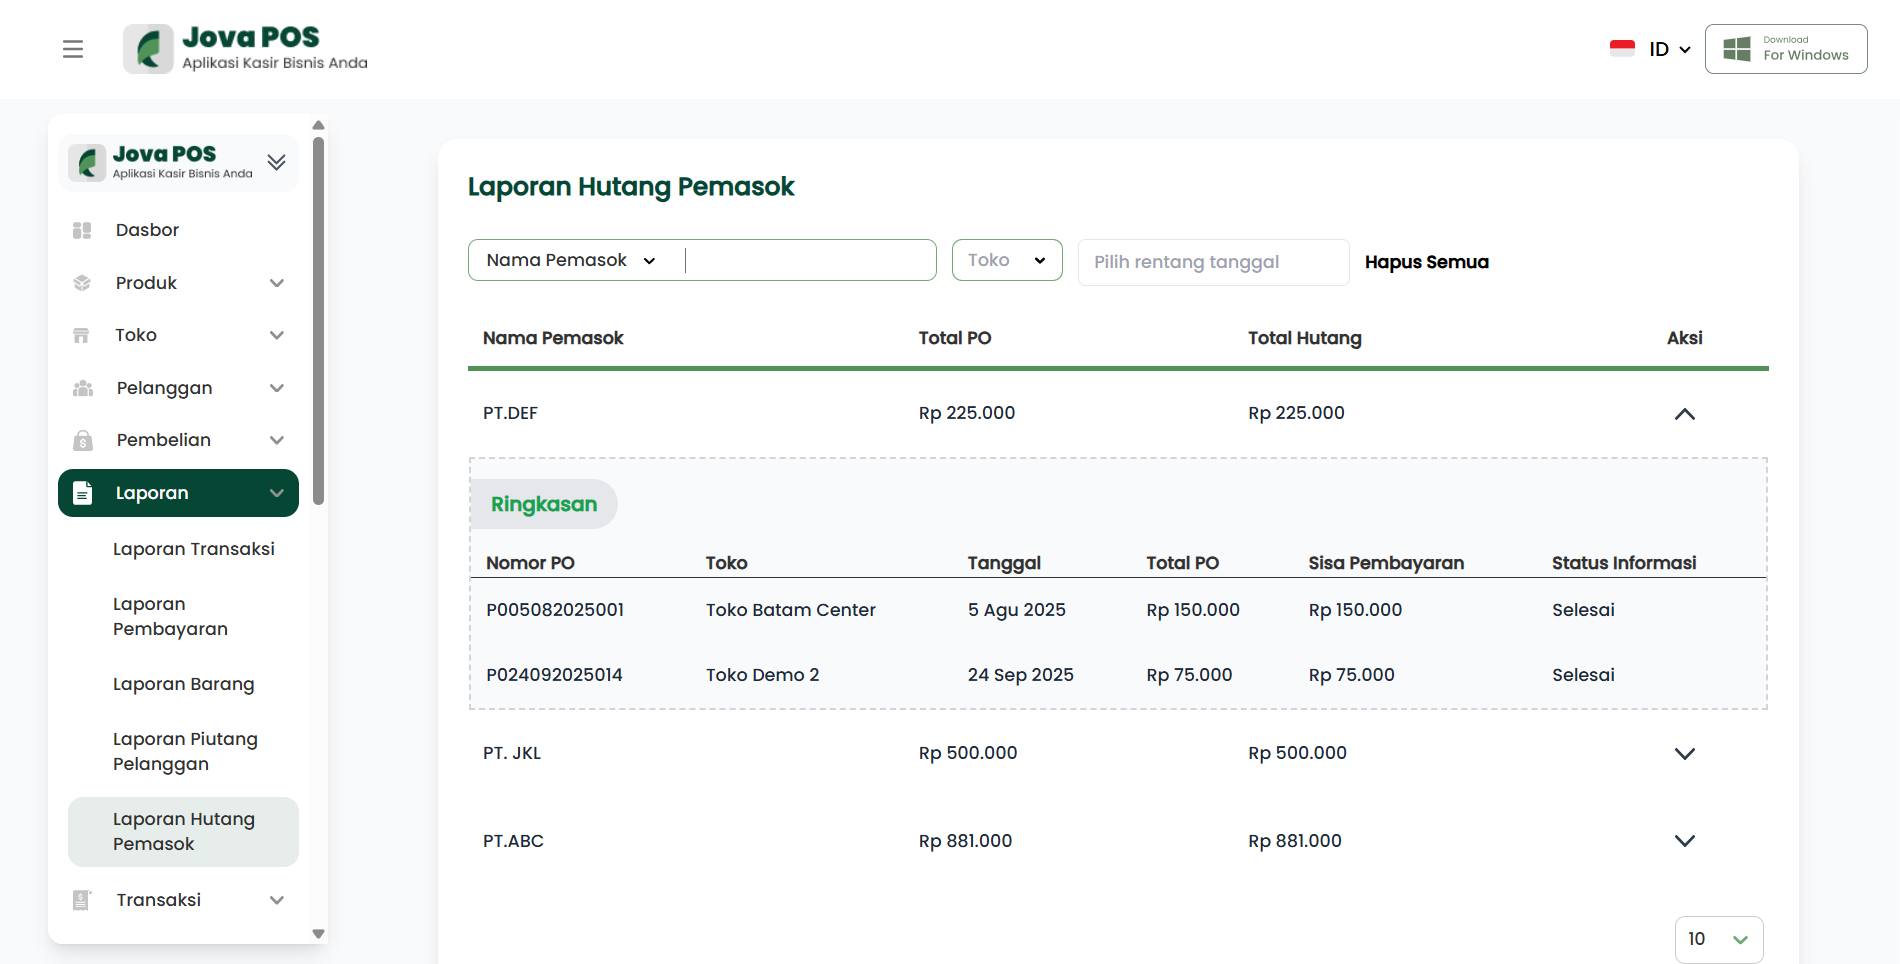Click the Pelanggan people icon
The image size is (1900, 964).
pos(83,388)
